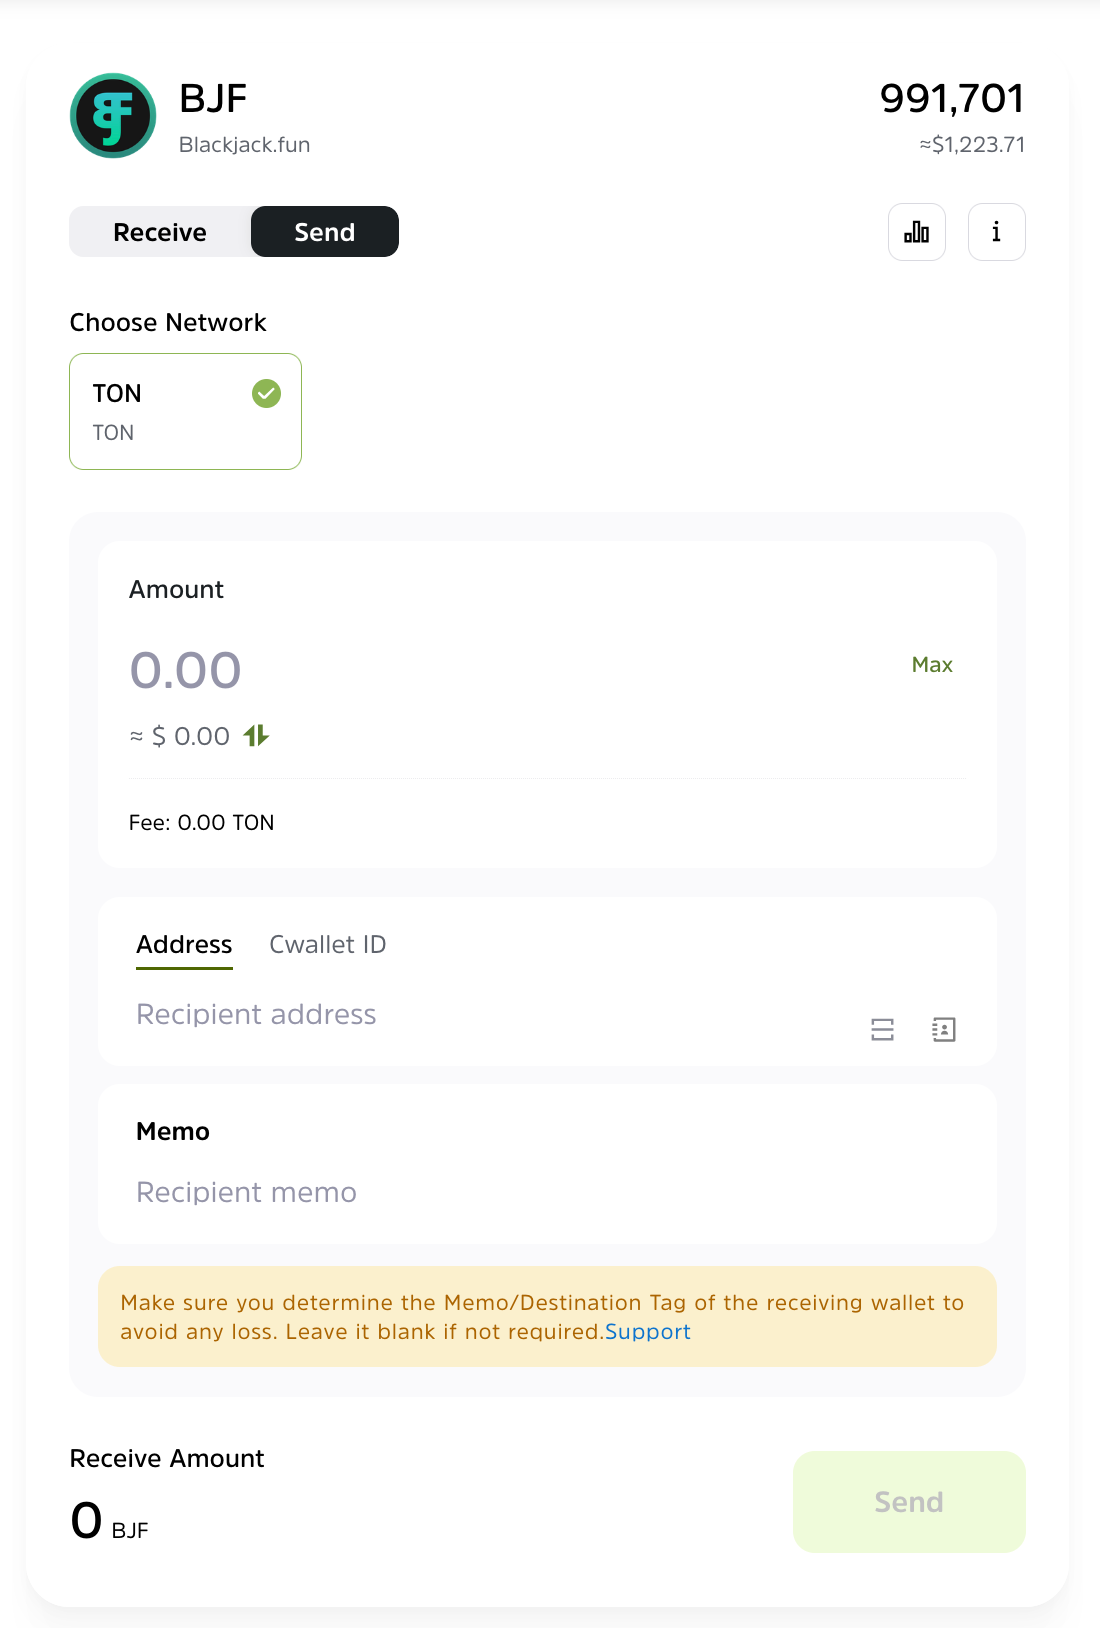This screenshot has height=1628, width=1100.
Task: Click Max to fill full balance
Action: (x=932, y=665)
